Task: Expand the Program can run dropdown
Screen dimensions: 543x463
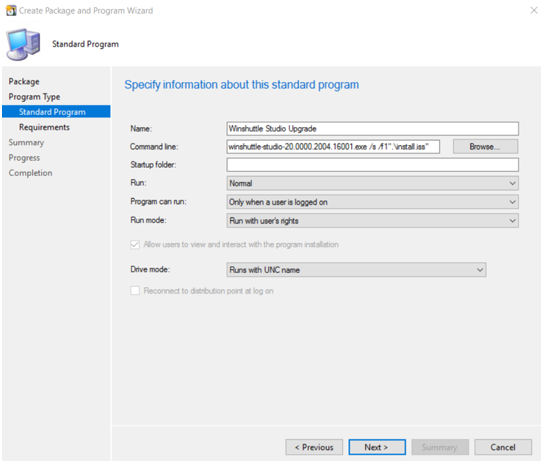Action: (x=373, y=202)
